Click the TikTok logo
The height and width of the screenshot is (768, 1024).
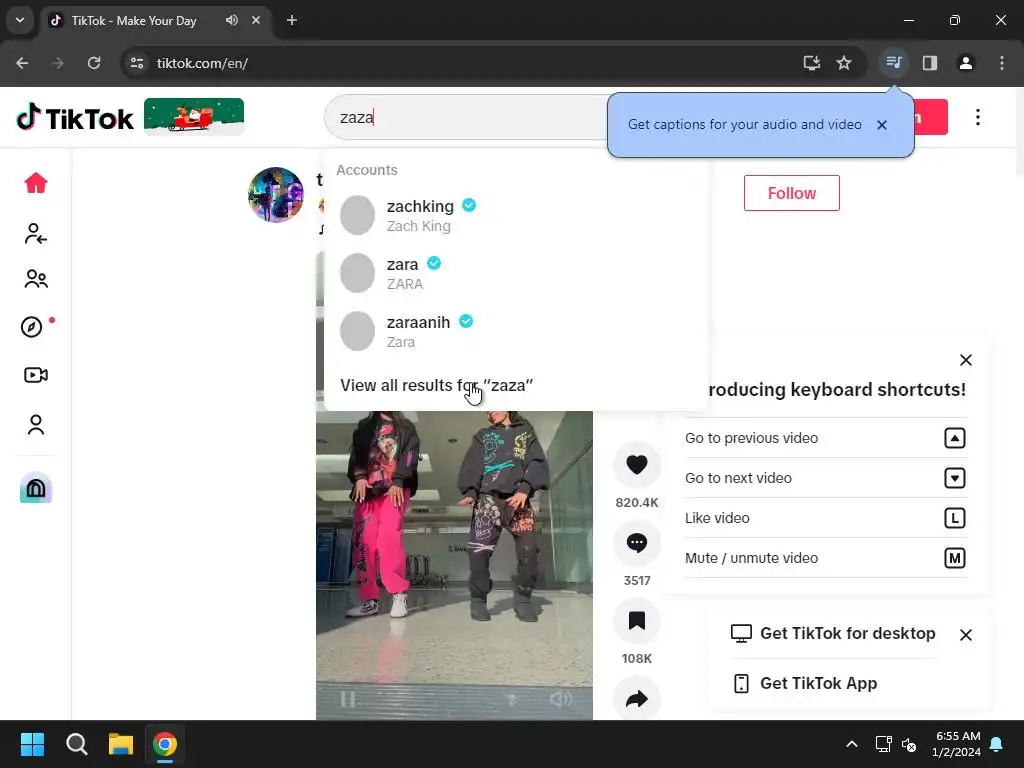[74, 118]
